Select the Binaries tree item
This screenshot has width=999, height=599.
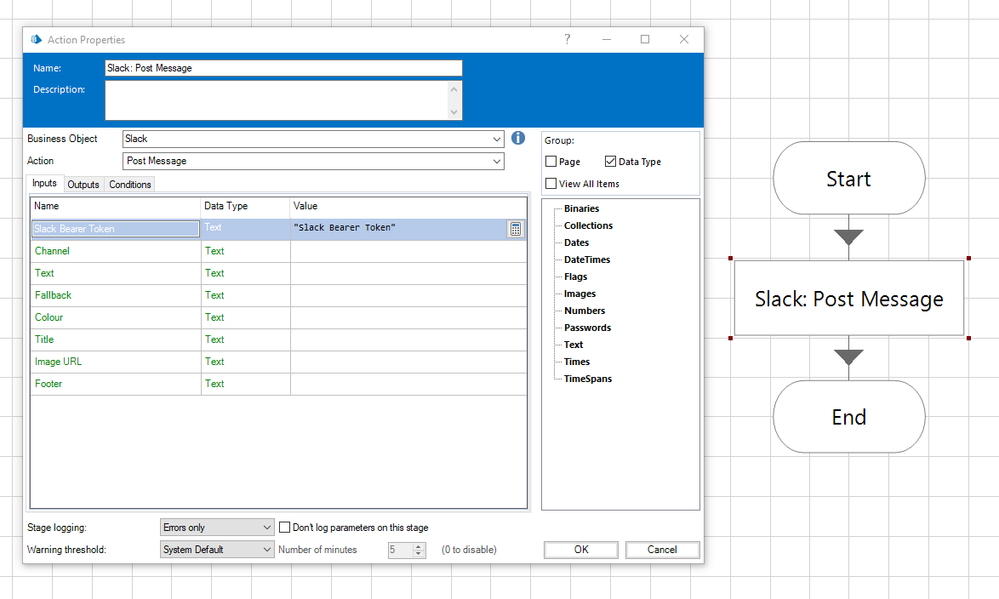[x=581, y=208]
